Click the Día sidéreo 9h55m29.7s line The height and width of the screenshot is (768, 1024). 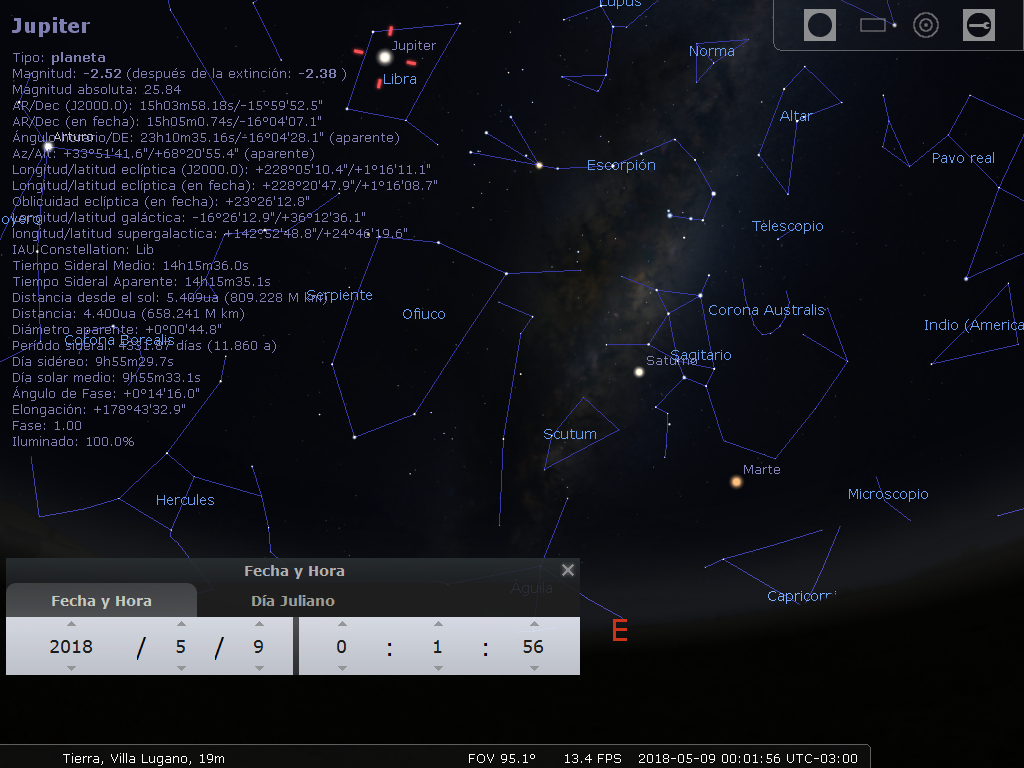coord(93,361)
